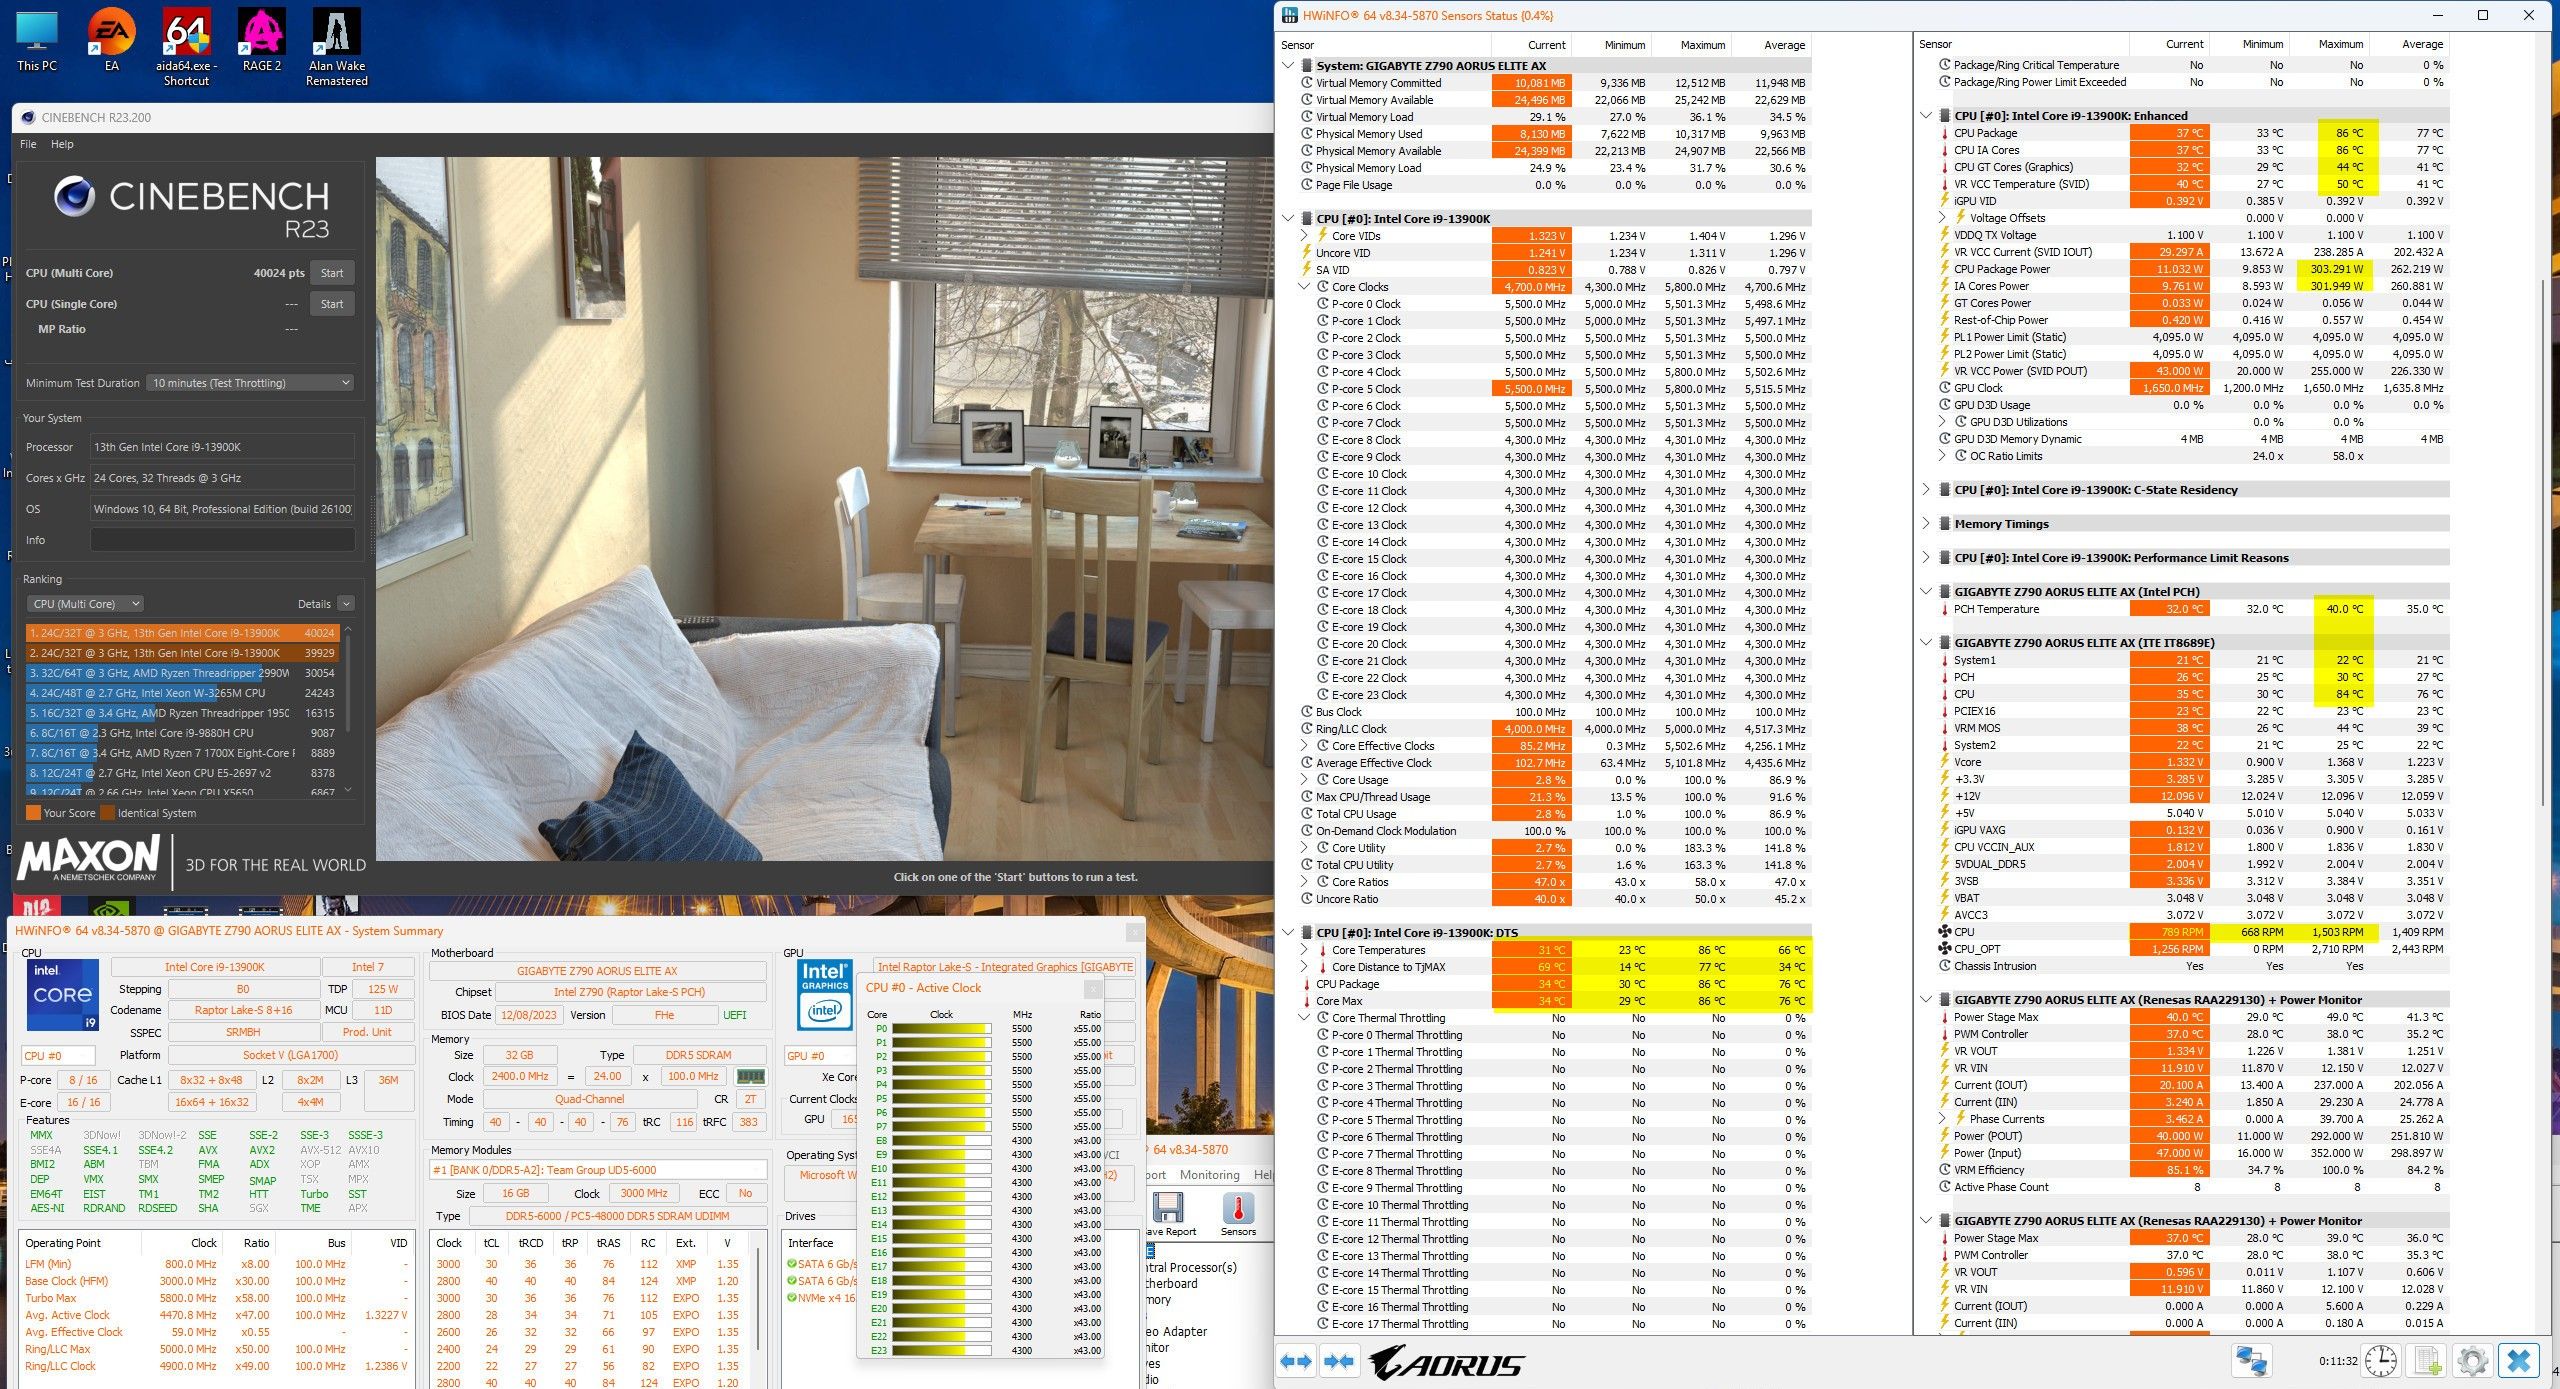This screenshot has width=2560, height=1389.
Task: Click the empty Info input field
Action: coord(222,540)
